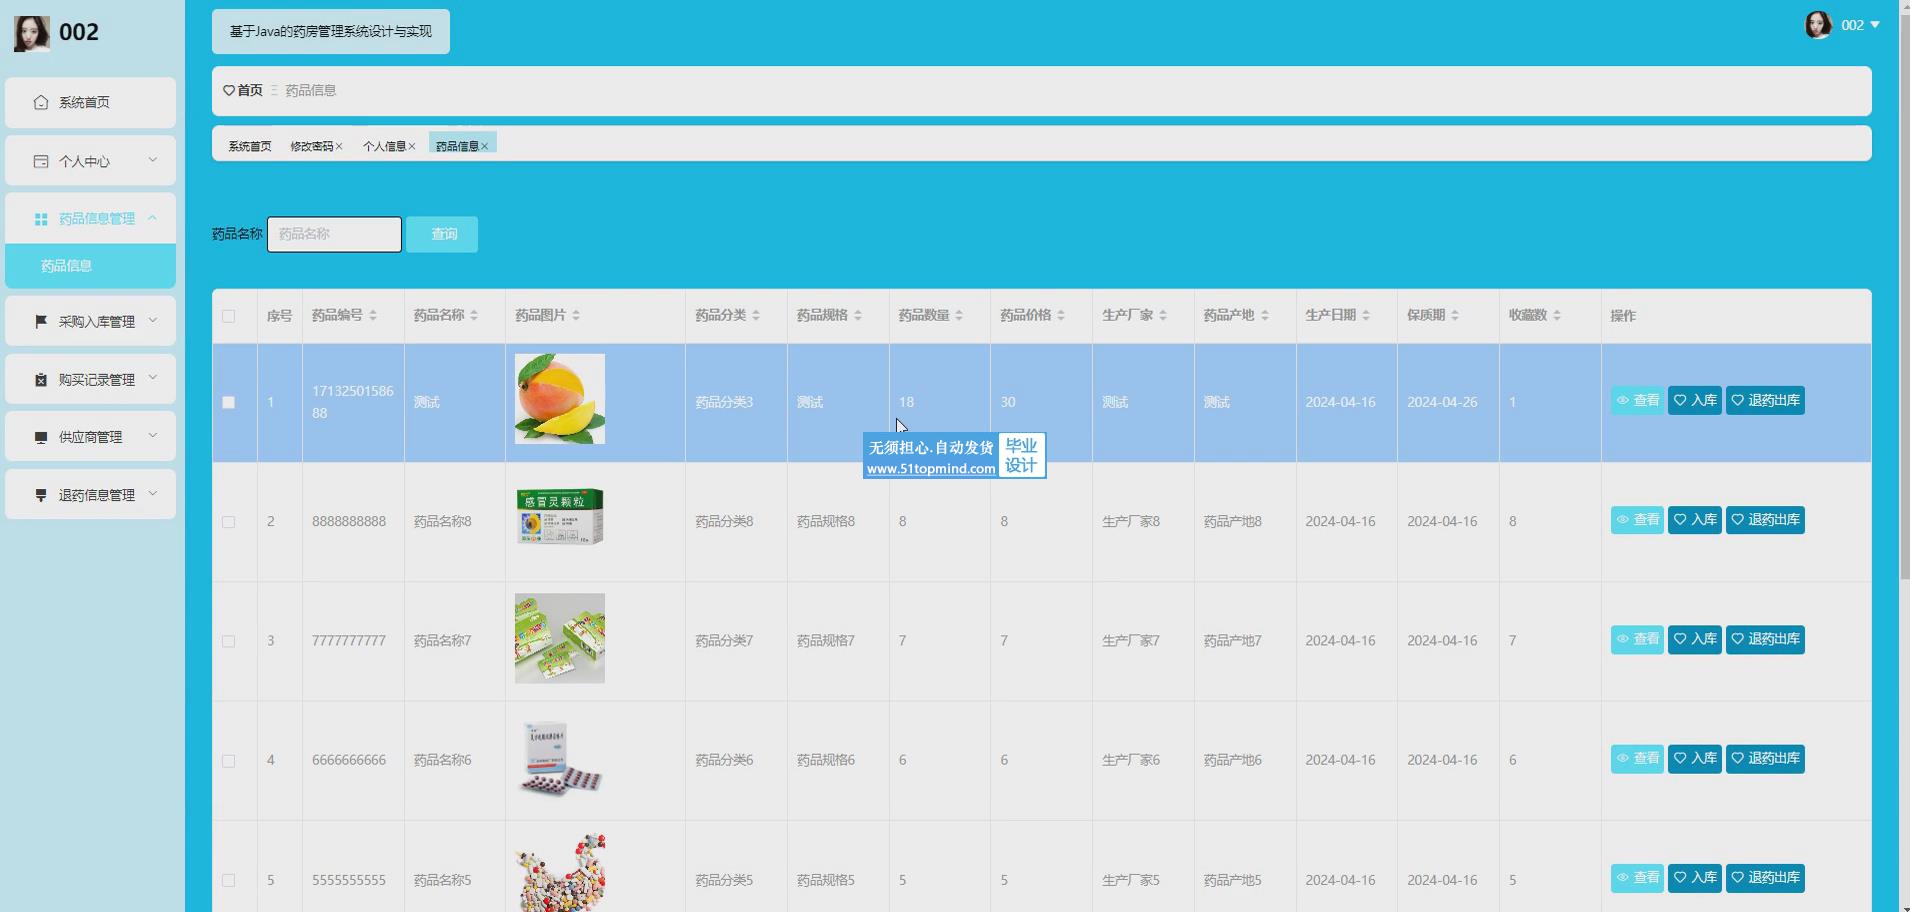
Task: View details of the 测试 row with 查看
Action: tap(1637, 400)
